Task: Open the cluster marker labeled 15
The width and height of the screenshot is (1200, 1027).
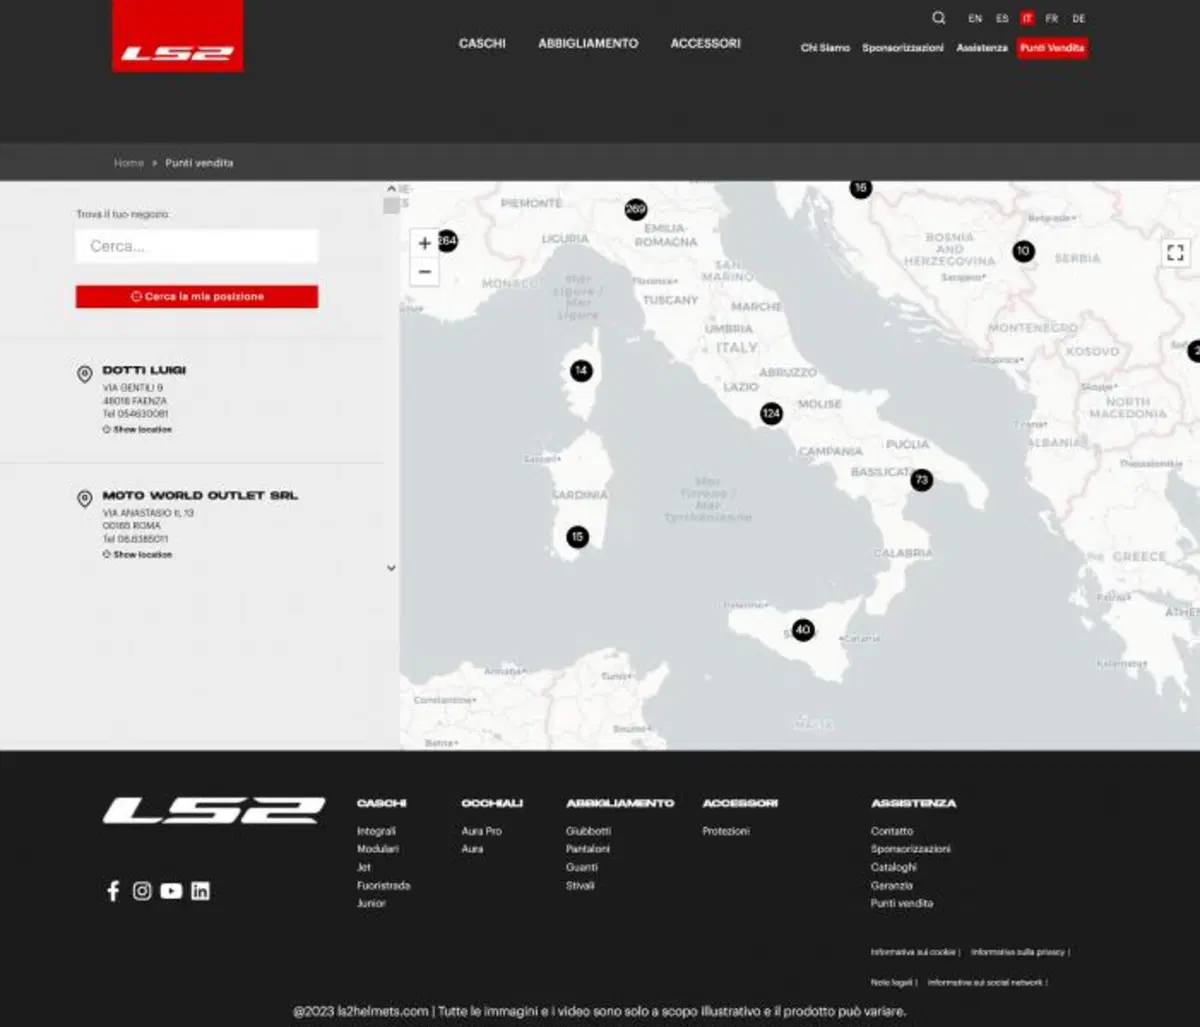Action: click(577, 537)
